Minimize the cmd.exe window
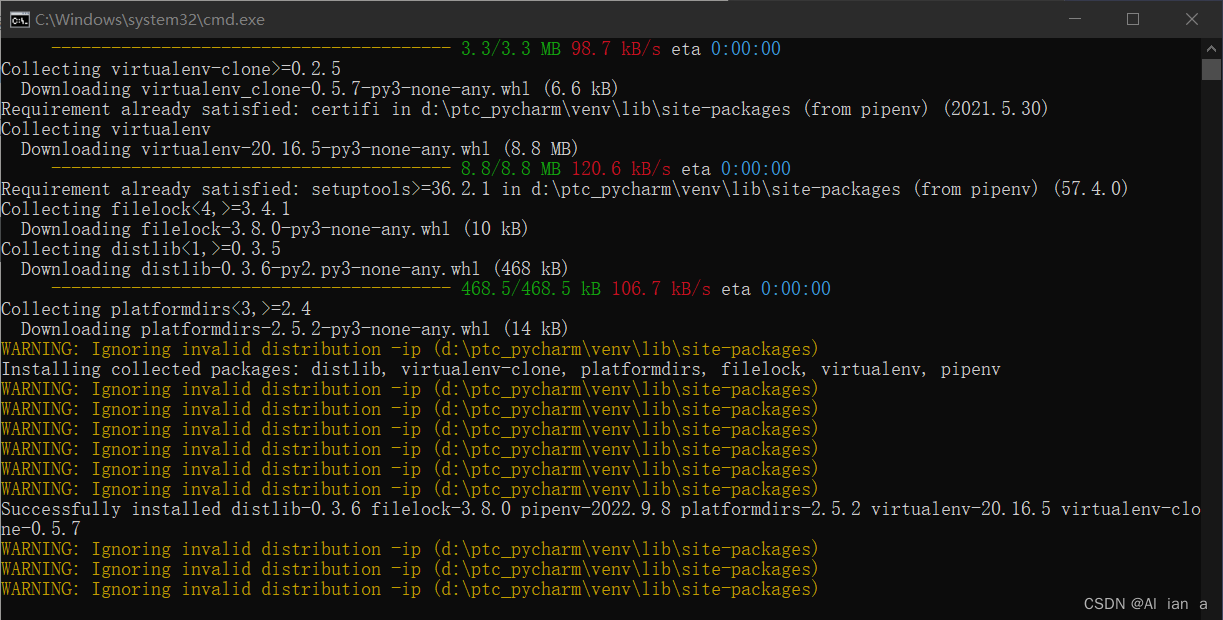Image resolution: width=1223 pixels, height=620 pixels. [x=1074, y=19]
